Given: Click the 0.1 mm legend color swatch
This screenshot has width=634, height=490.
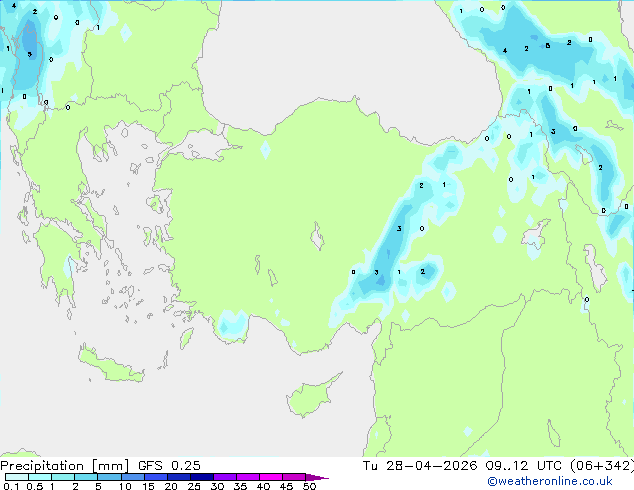Looking at the screenshot, I should 17,477.
